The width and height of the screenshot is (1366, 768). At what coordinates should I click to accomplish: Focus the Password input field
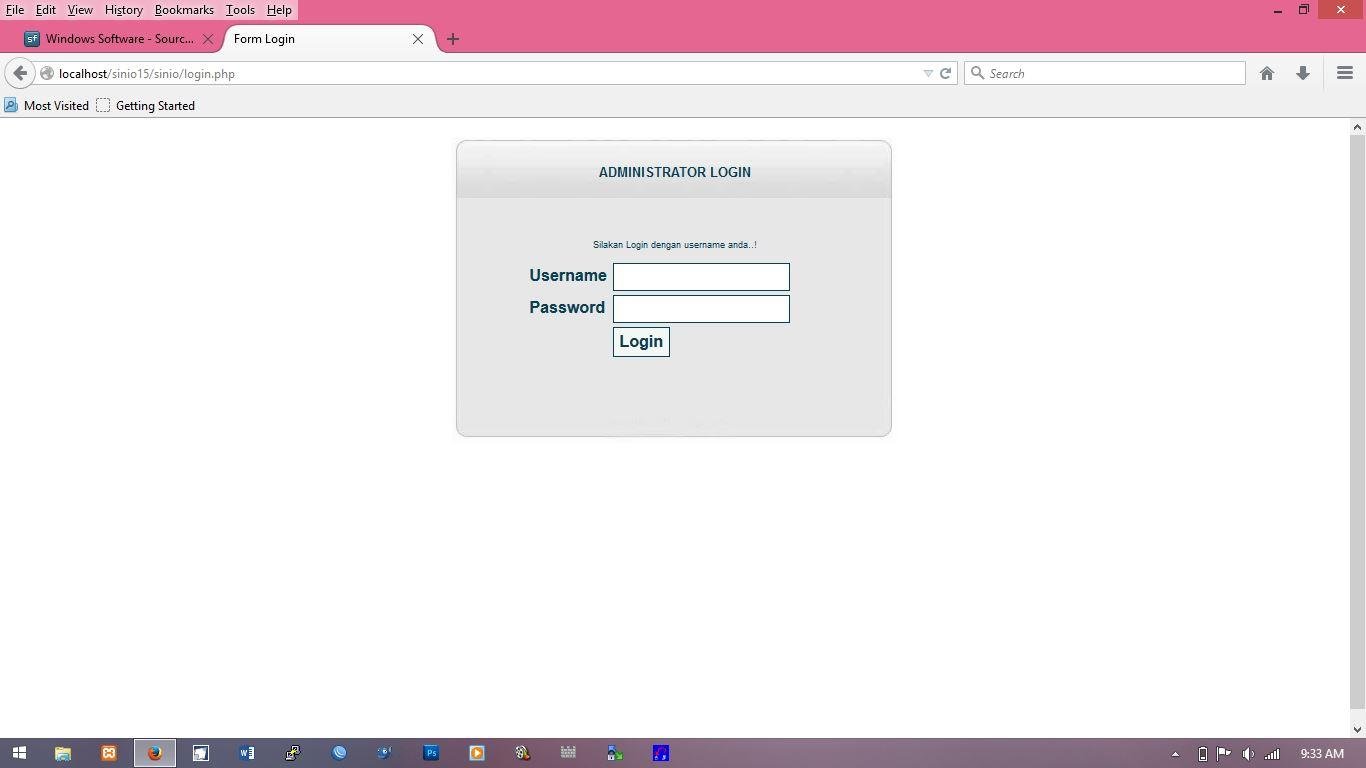[x=701, y=309]
